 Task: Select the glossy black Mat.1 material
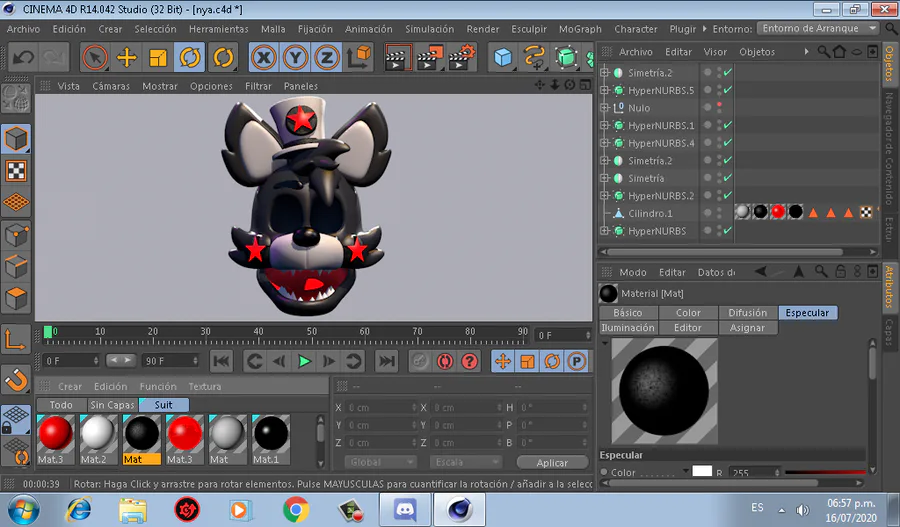pyautogui.click(x=271, y=433)
